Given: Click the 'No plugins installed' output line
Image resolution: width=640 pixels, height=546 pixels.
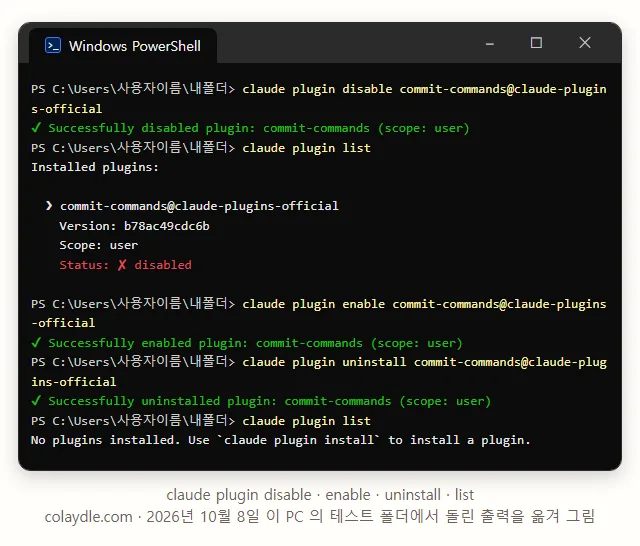Looking at the screenshot, I should click(x=280, y=440).
